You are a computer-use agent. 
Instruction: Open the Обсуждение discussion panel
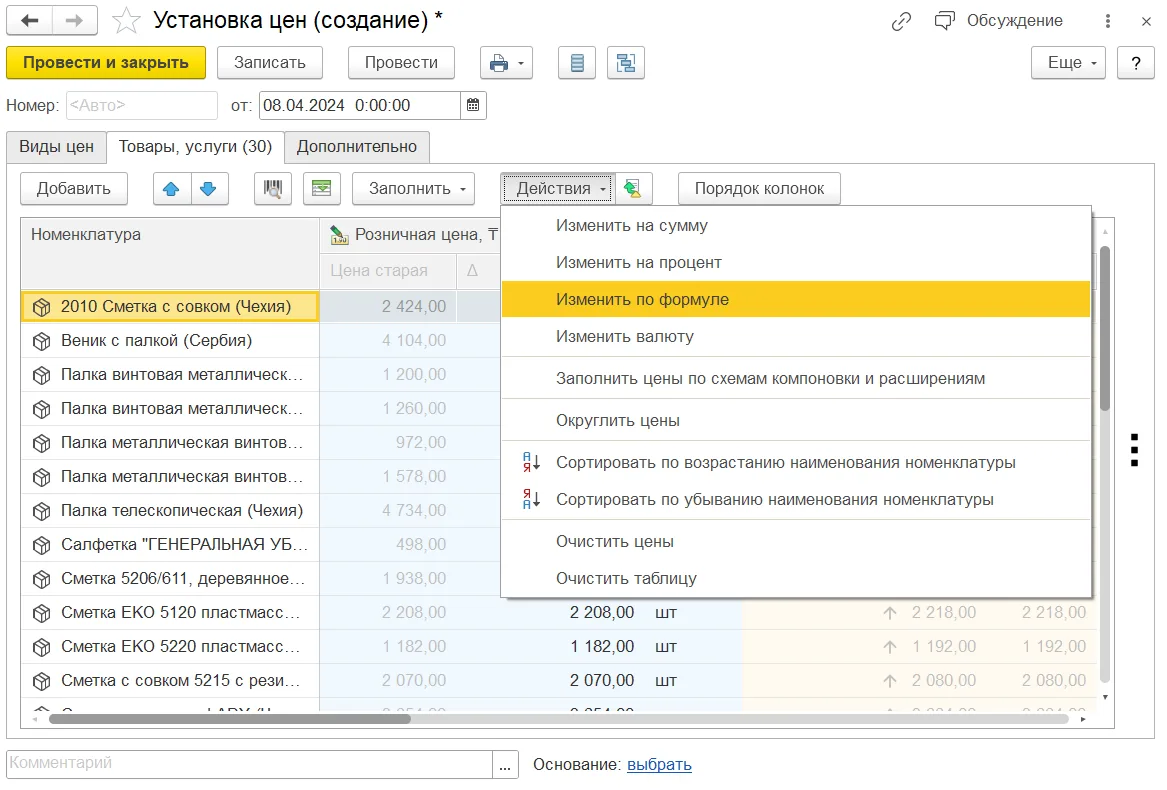(x=999, y=21)
